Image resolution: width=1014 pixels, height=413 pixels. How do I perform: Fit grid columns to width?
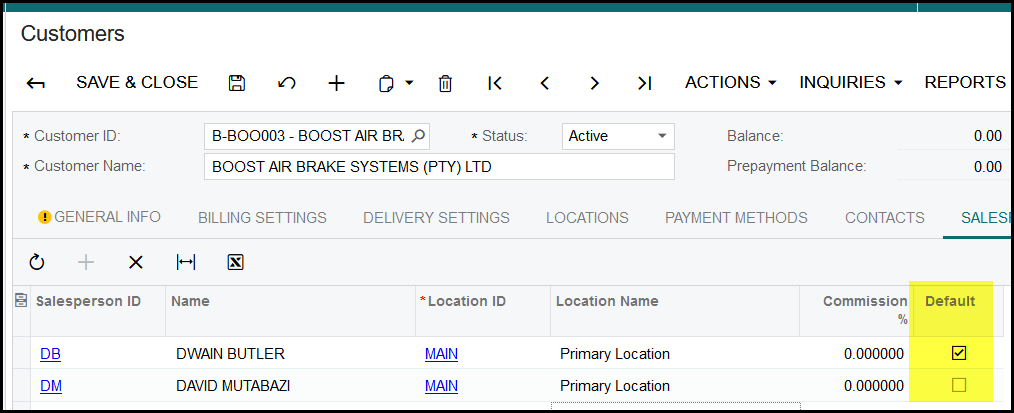click(186, 262)
